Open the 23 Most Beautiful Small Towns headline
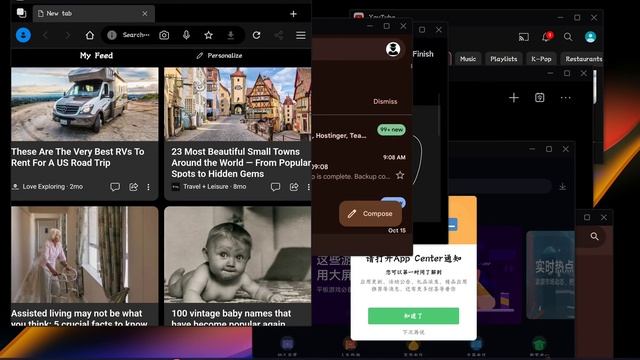 (241, 162)
